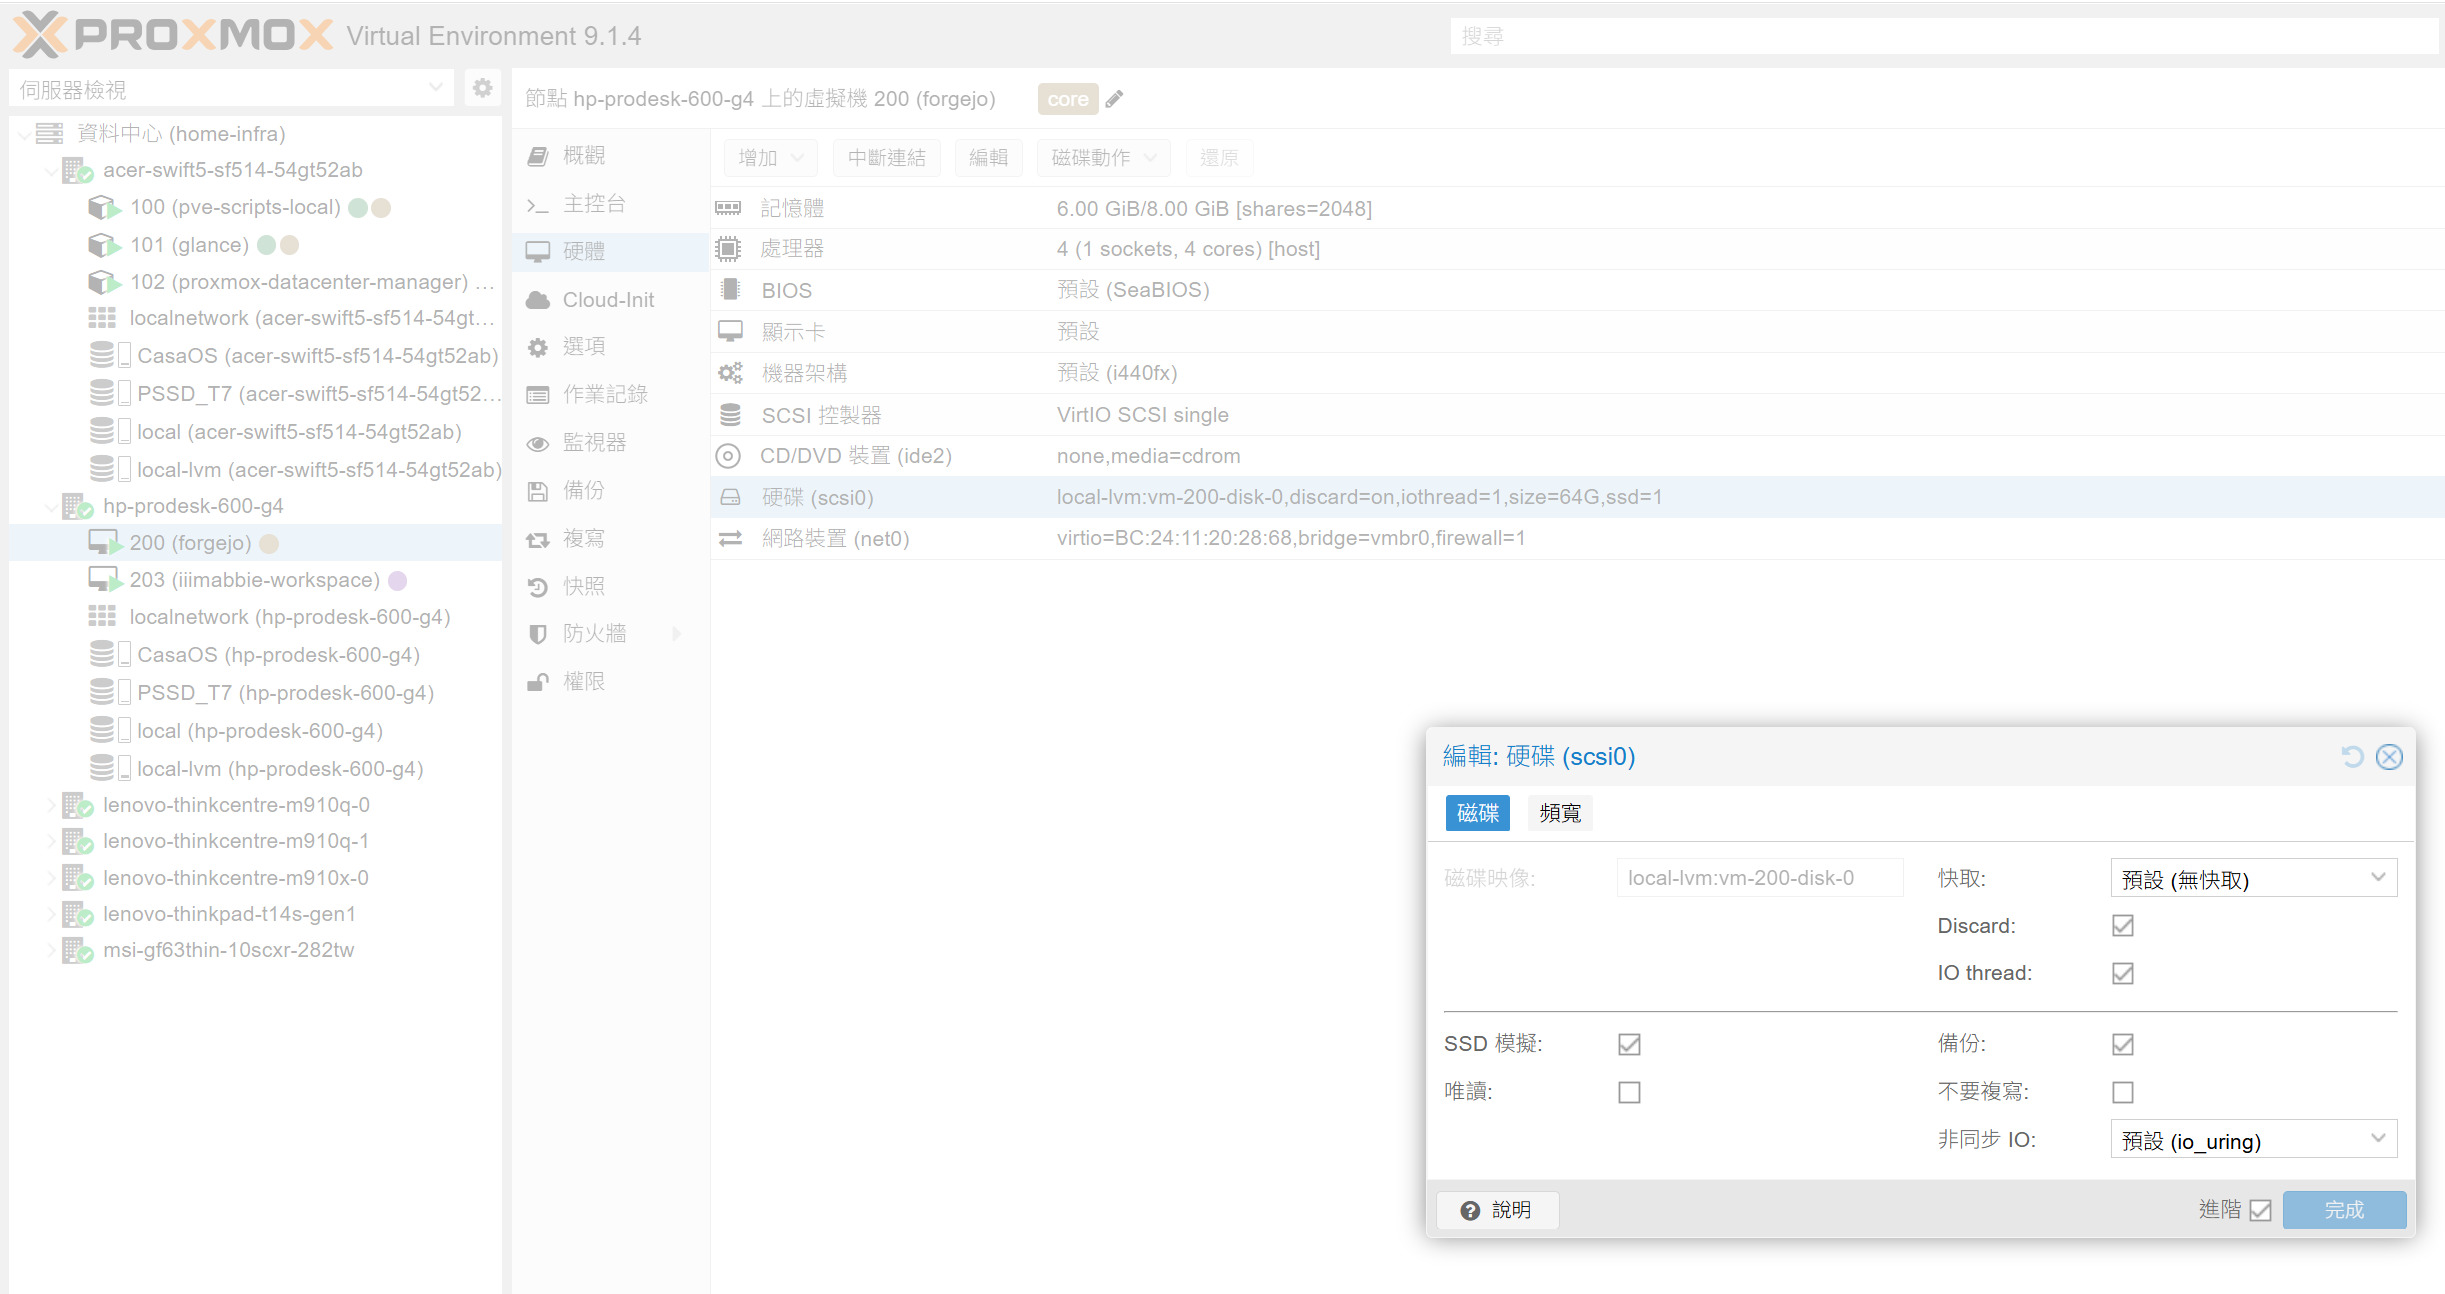Click the core tag label
Viewport: 2445px width, 1294px height.
click(1068, 99)
